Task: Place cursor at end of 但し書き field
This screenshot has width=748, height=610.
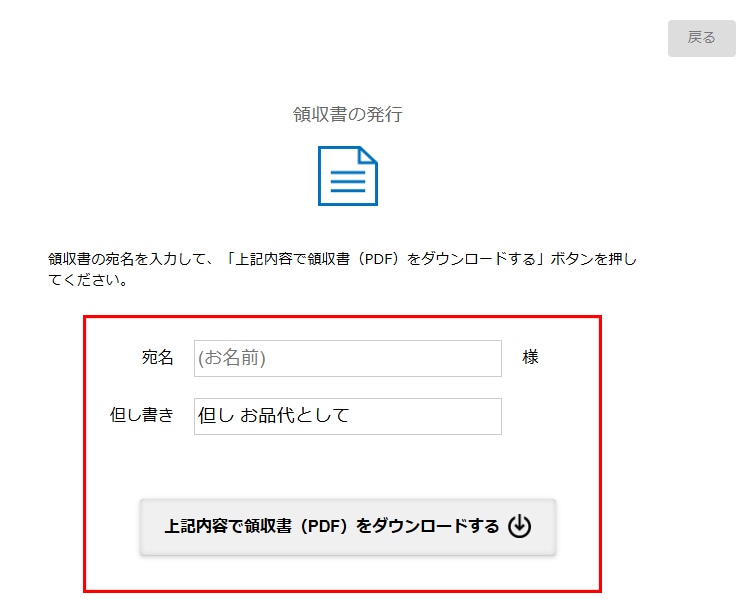Action: click(x=490, y=416)
